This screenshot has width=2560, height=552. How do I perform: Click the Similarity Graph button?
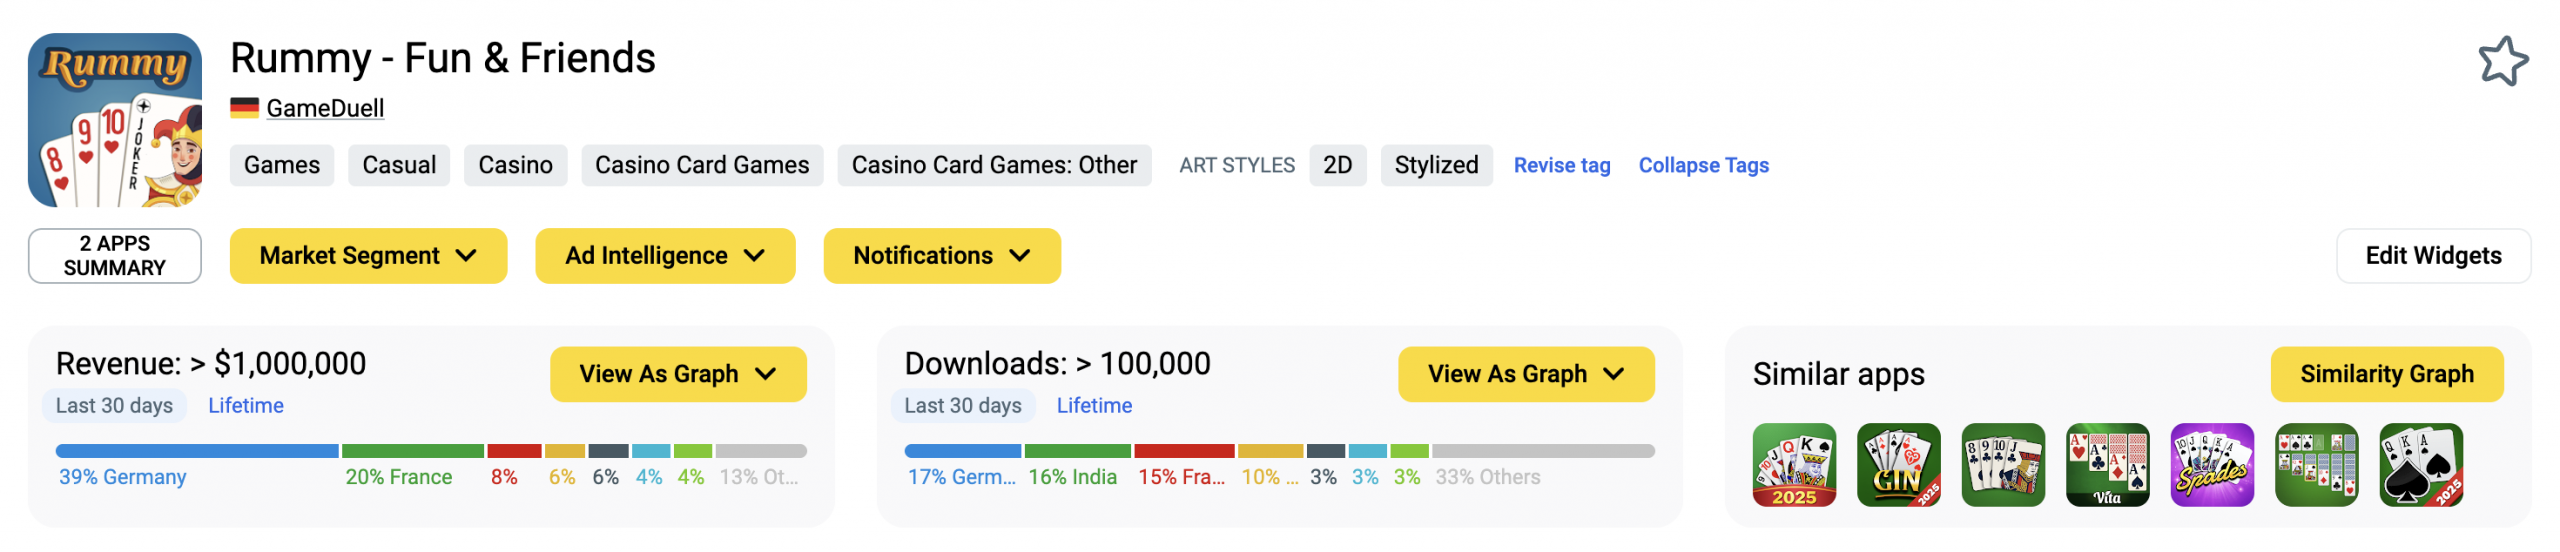point(2386,374)
